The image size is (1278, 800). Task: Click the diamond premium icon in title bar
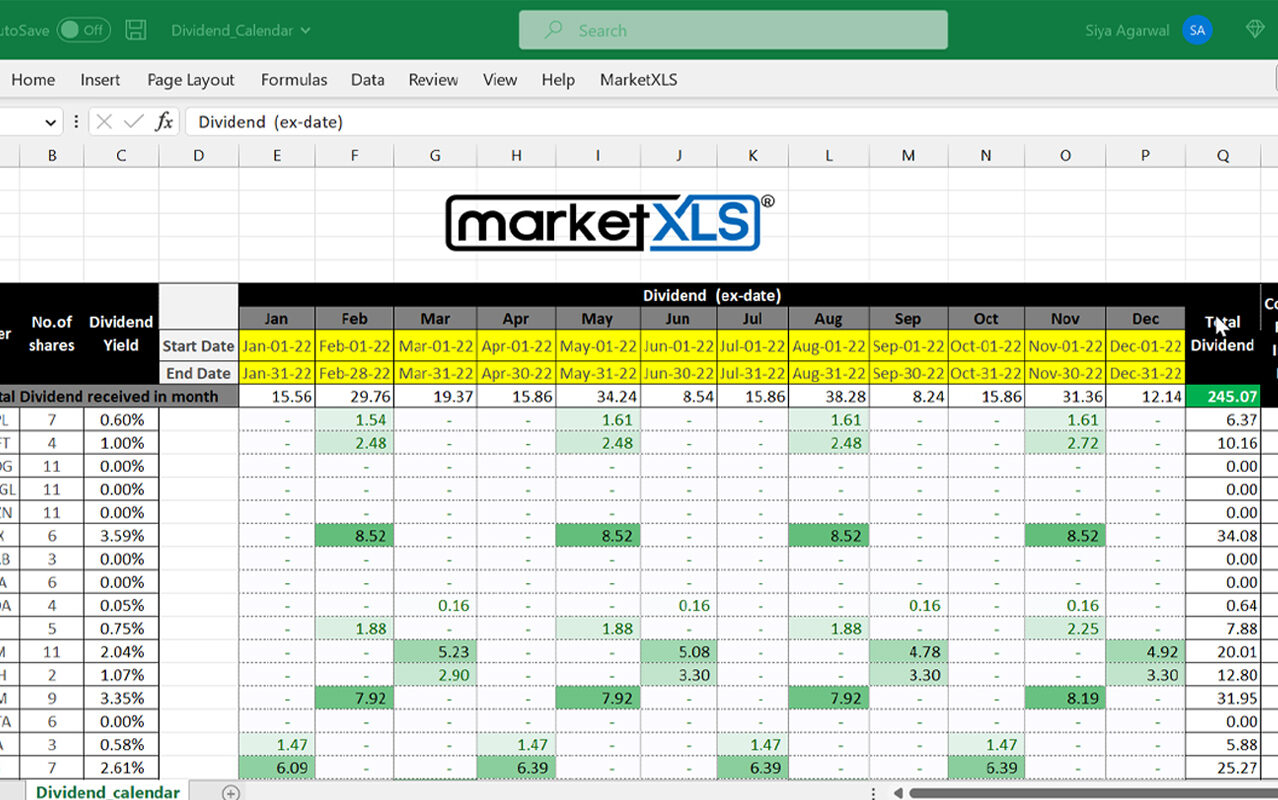(x=1255, y=30)
